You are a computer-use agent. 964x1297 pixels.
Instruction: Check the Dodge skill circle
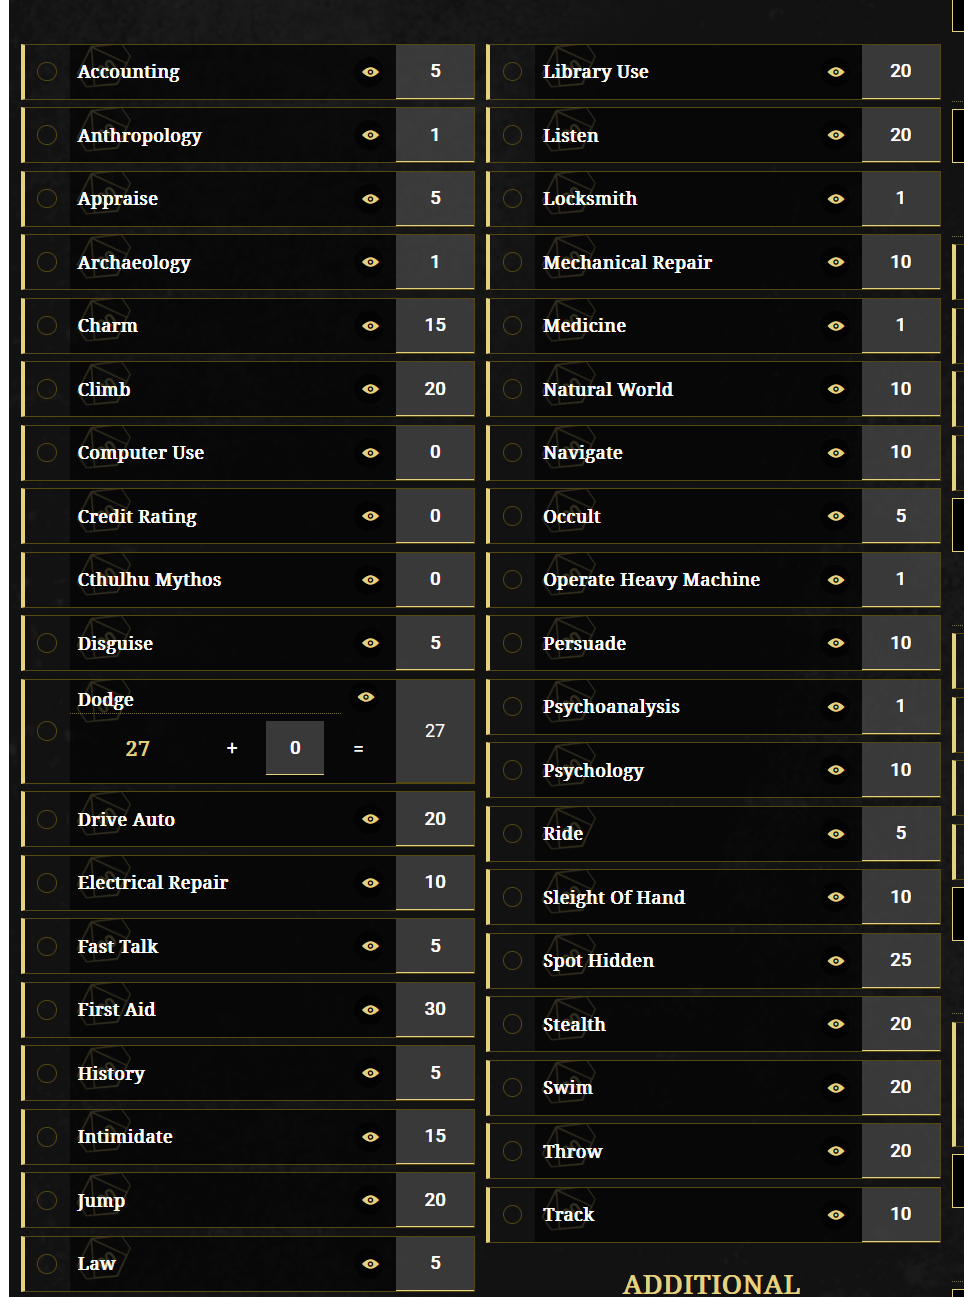coord(47,731)
